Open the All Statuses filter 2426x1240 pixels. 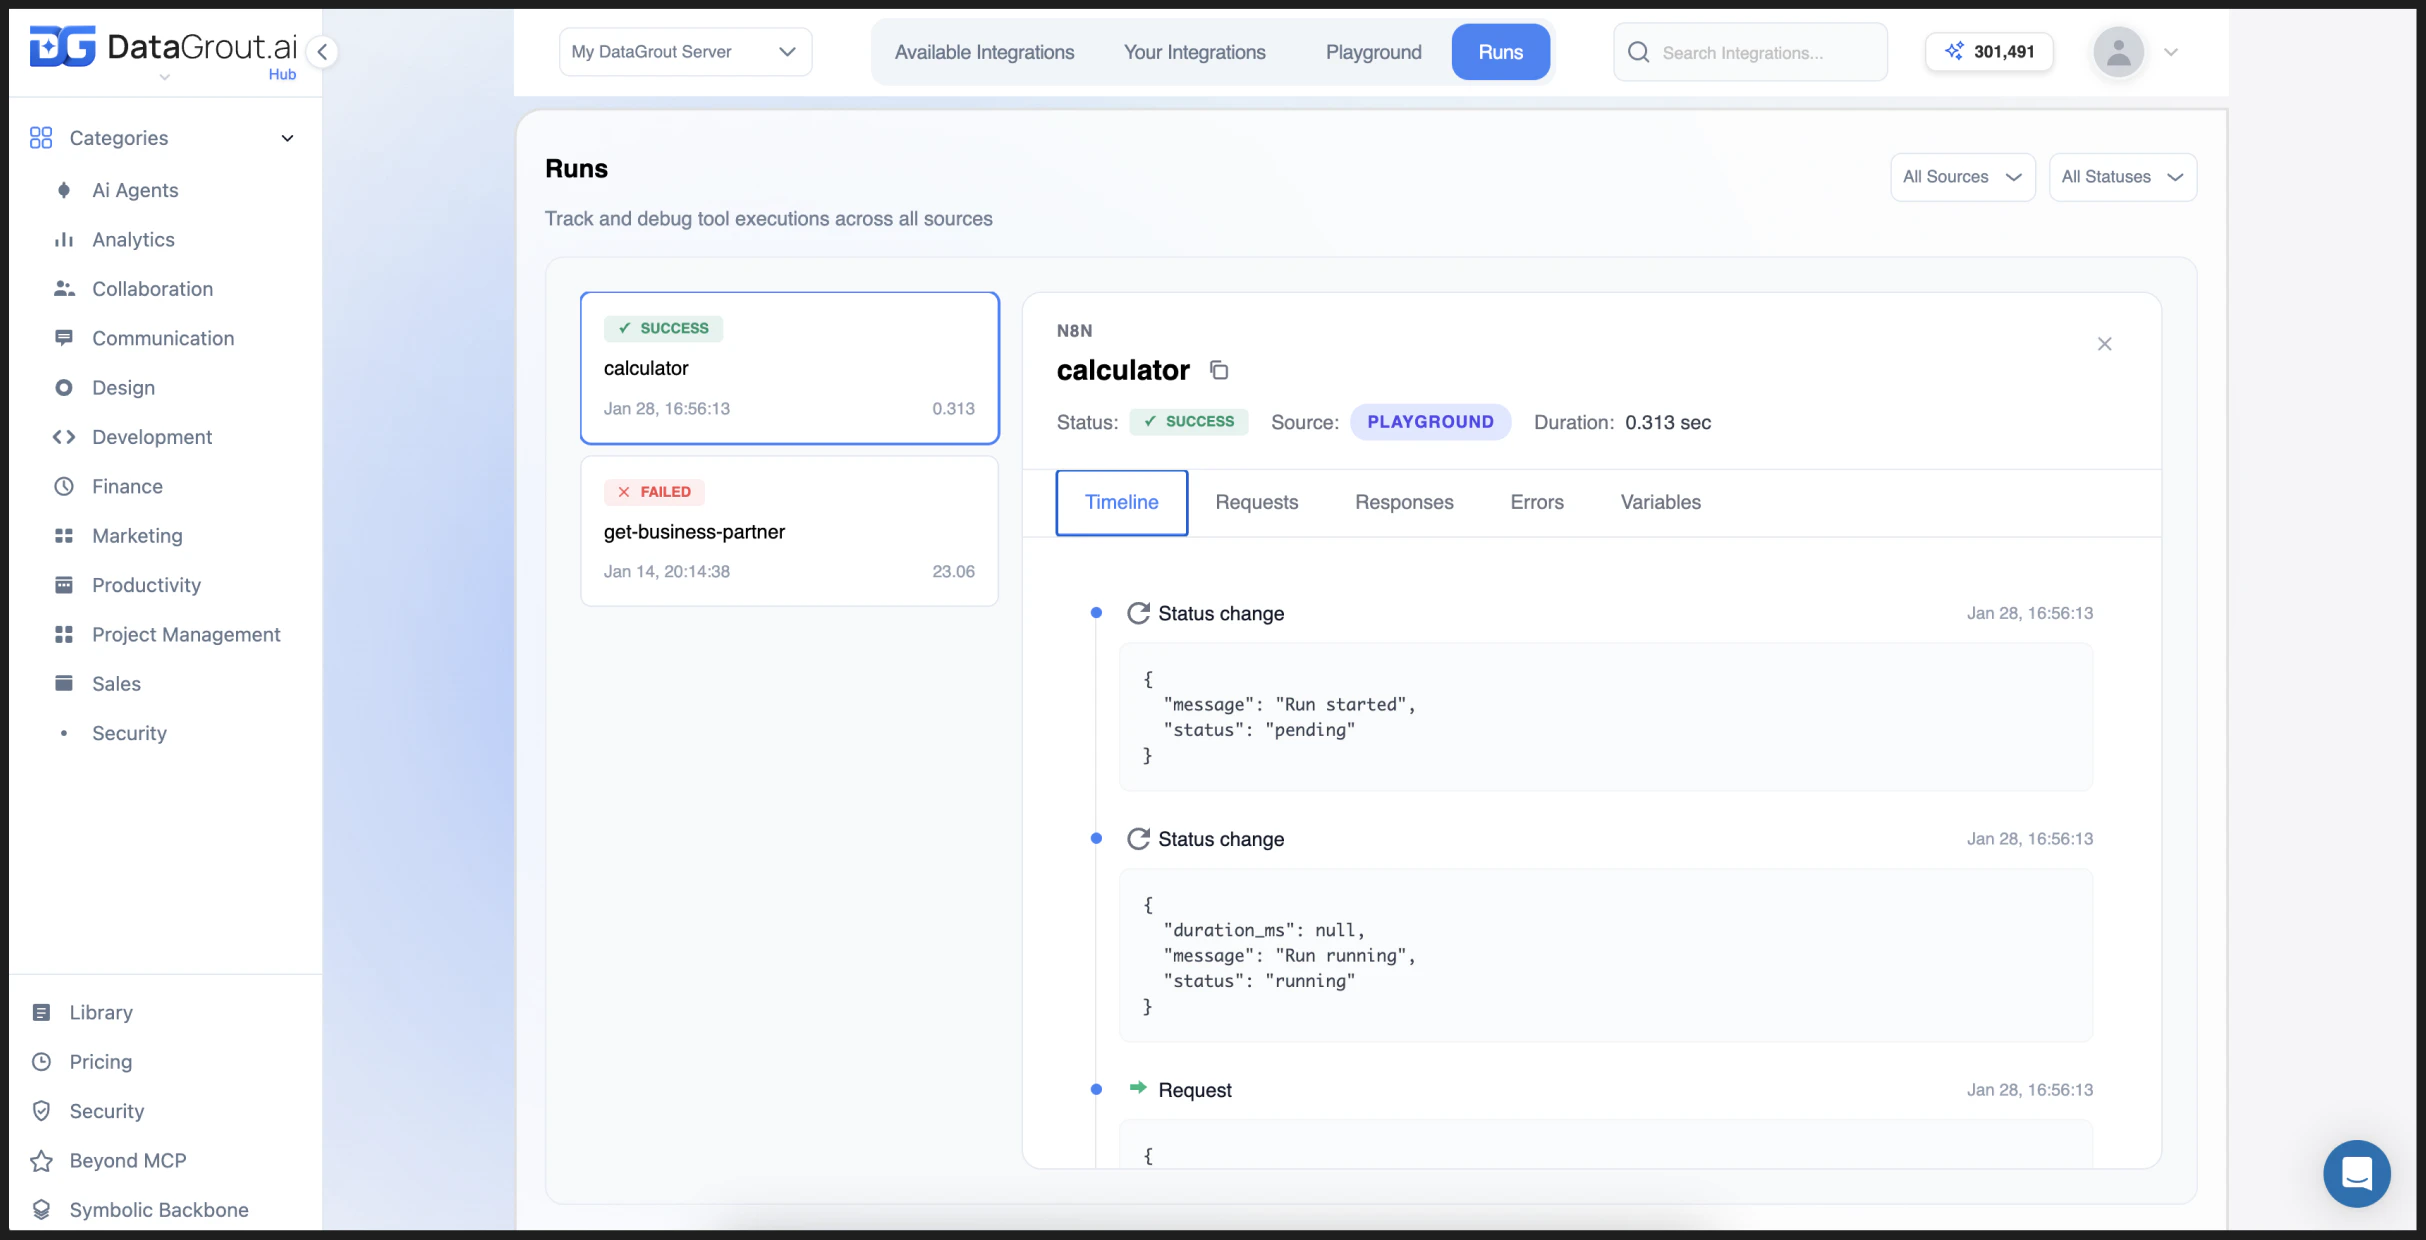(x=2122, y=176)
